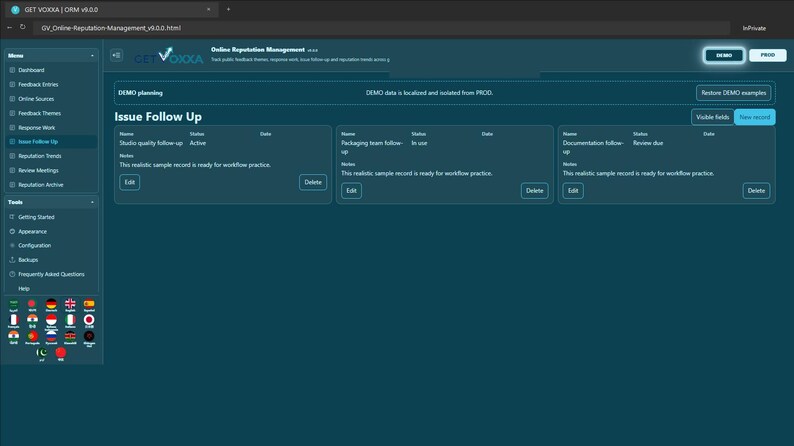Reload the page with the refresh icon
Viewport: 794px width, 446px height.
(x=23, y=27)
